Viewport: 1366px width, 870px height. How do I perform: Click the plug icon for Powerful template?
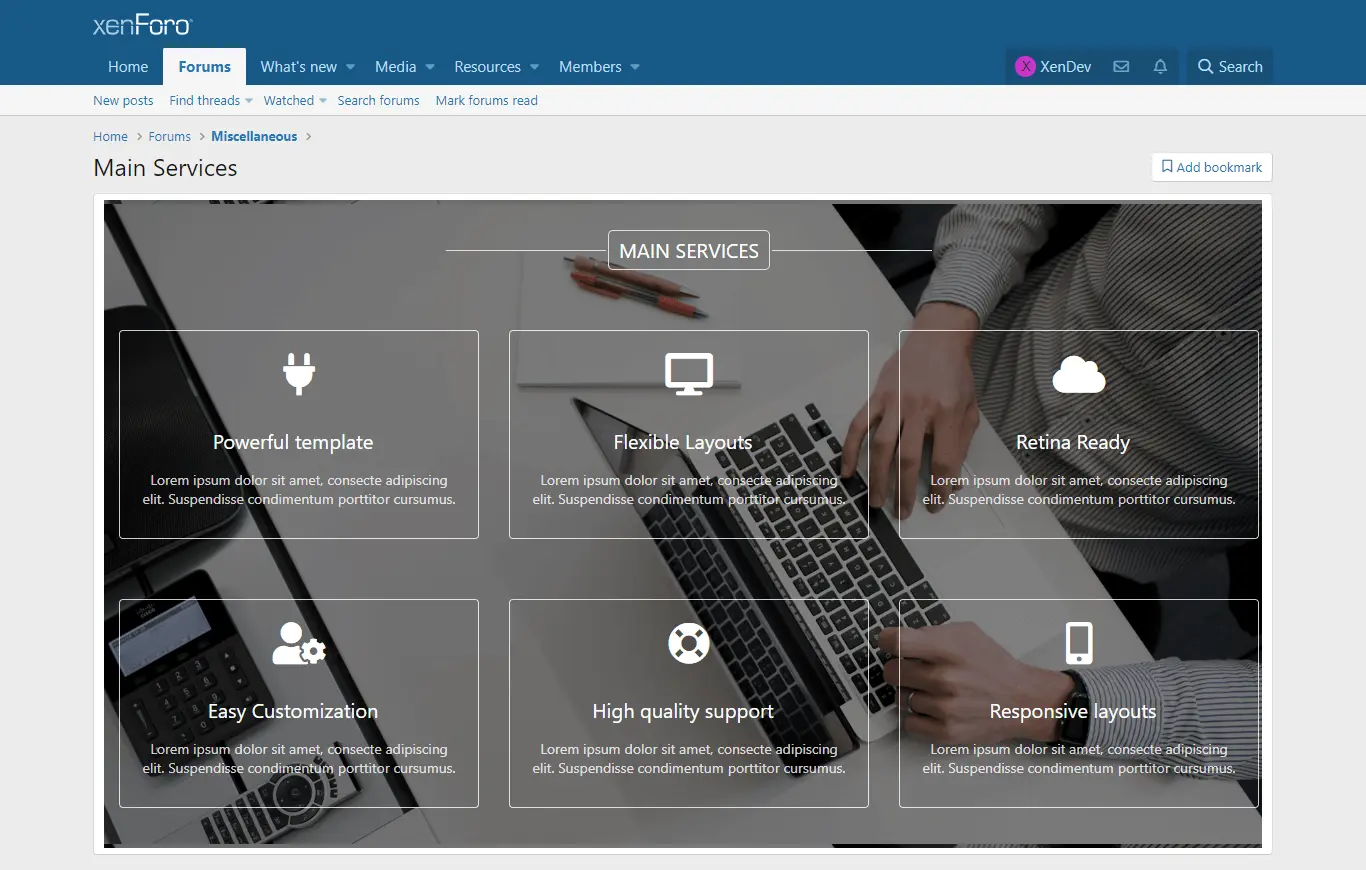(x=299, y=374)
